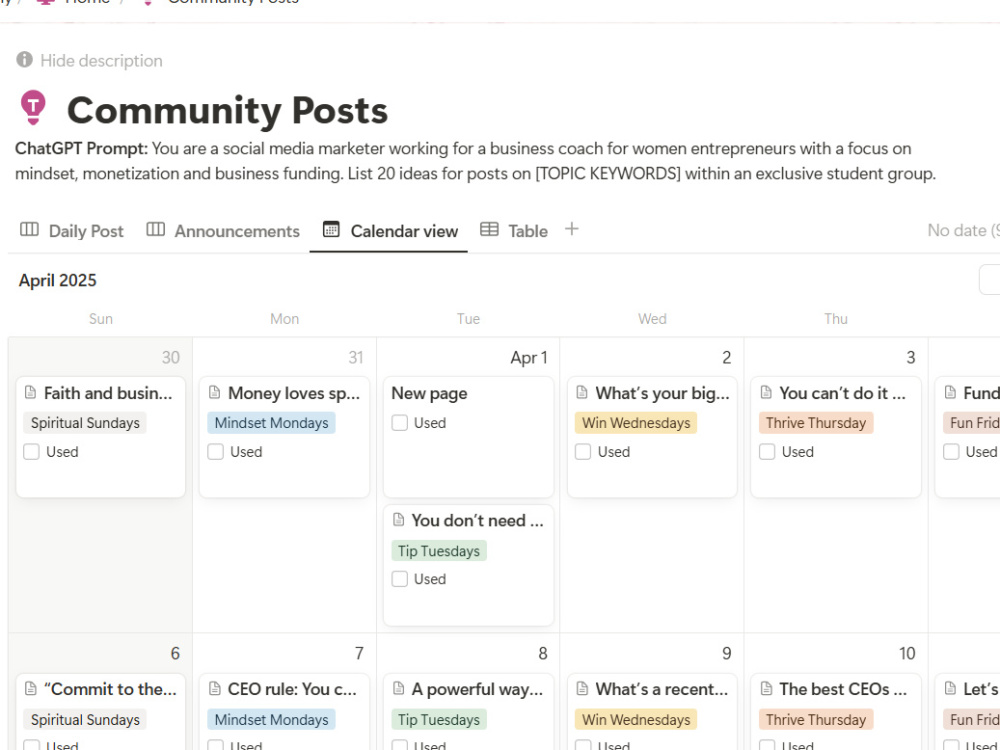Click the calendar icon on Calendar view tab

pyautogui.click(x=331, y=230)
